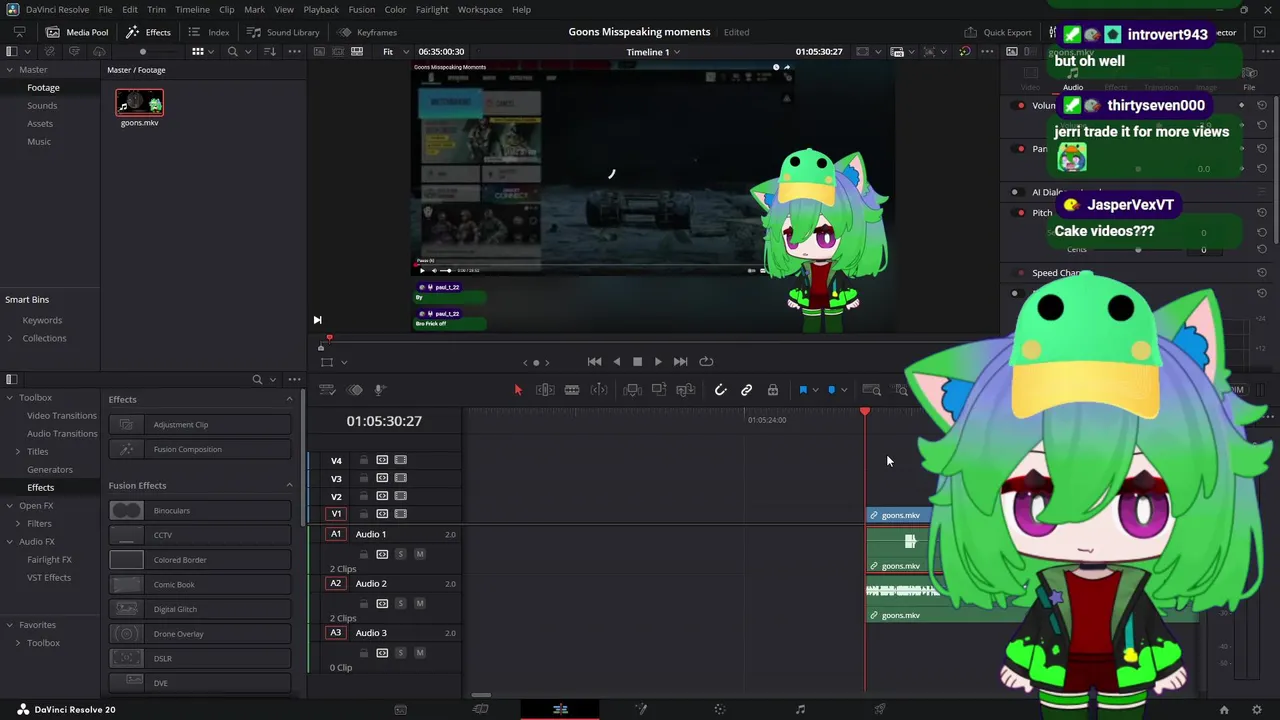Open the marker color dropdown arrow

point(844,390)
